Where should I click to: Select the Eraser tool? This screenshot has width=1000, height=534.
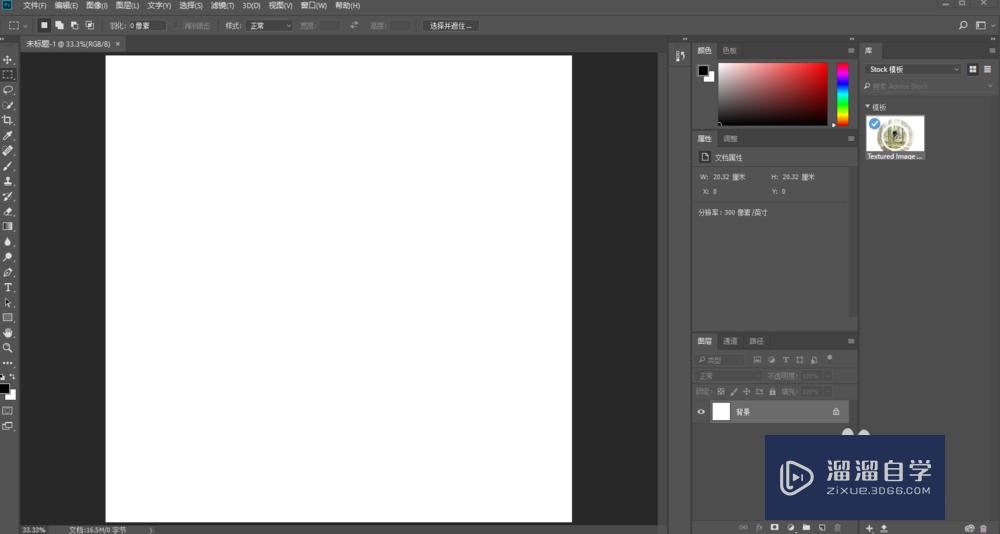(x=8, y=211)
